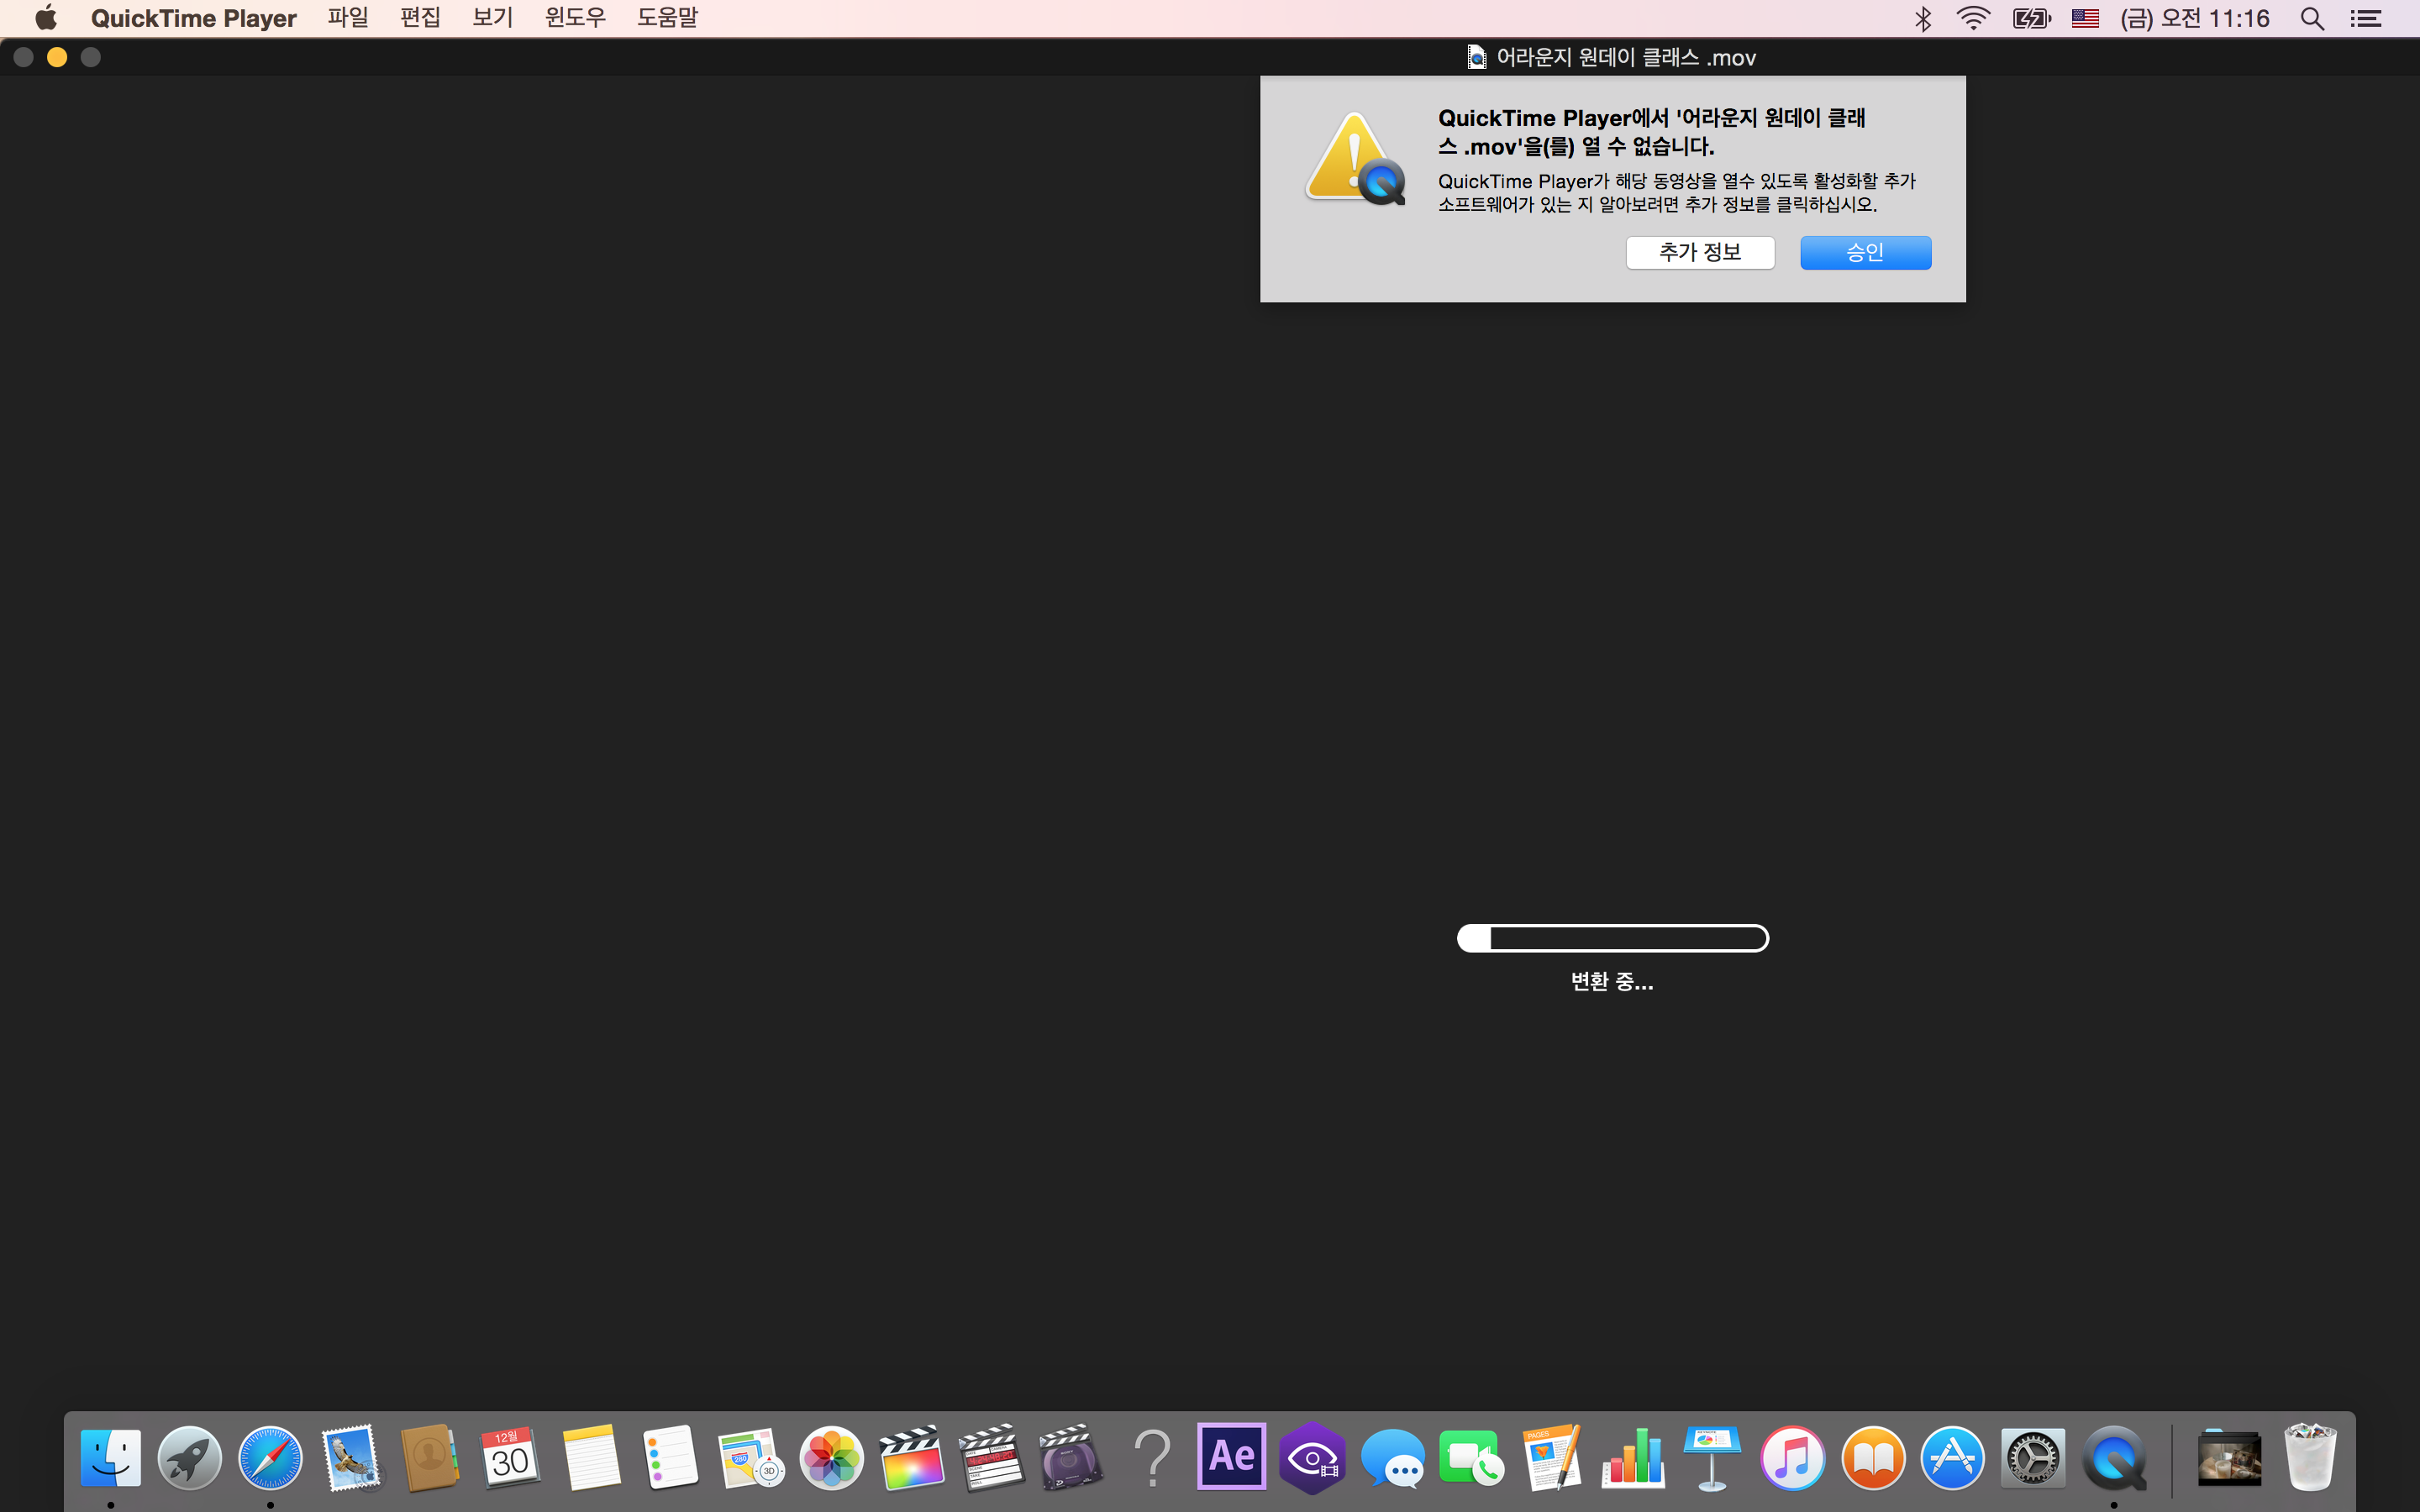Open After Effects from the dock

pyautogui.click(x=1231, y=1457)
